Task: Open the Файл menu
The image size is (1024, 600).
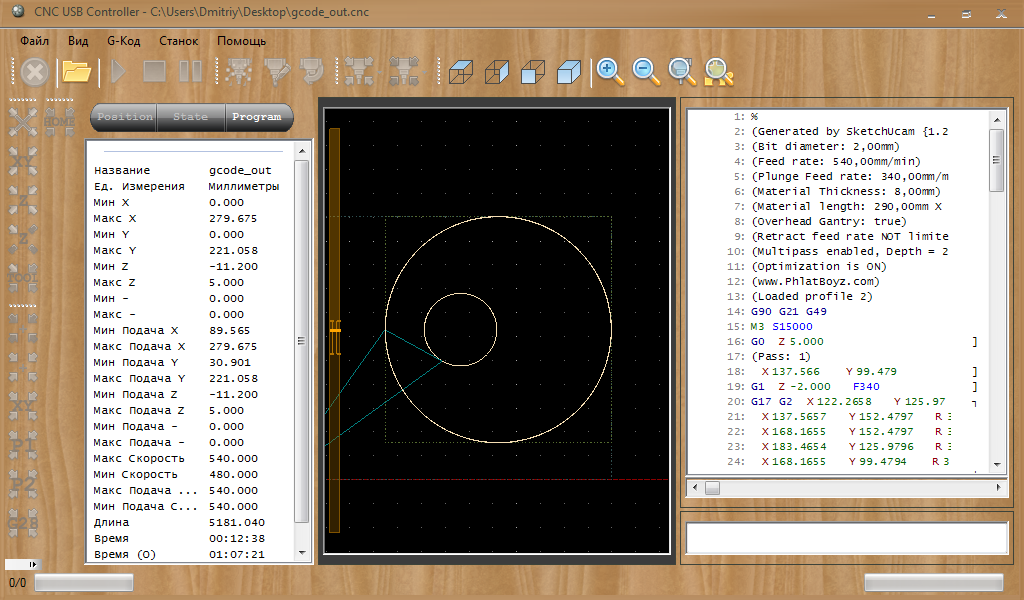Action: [x=34, y=41]
